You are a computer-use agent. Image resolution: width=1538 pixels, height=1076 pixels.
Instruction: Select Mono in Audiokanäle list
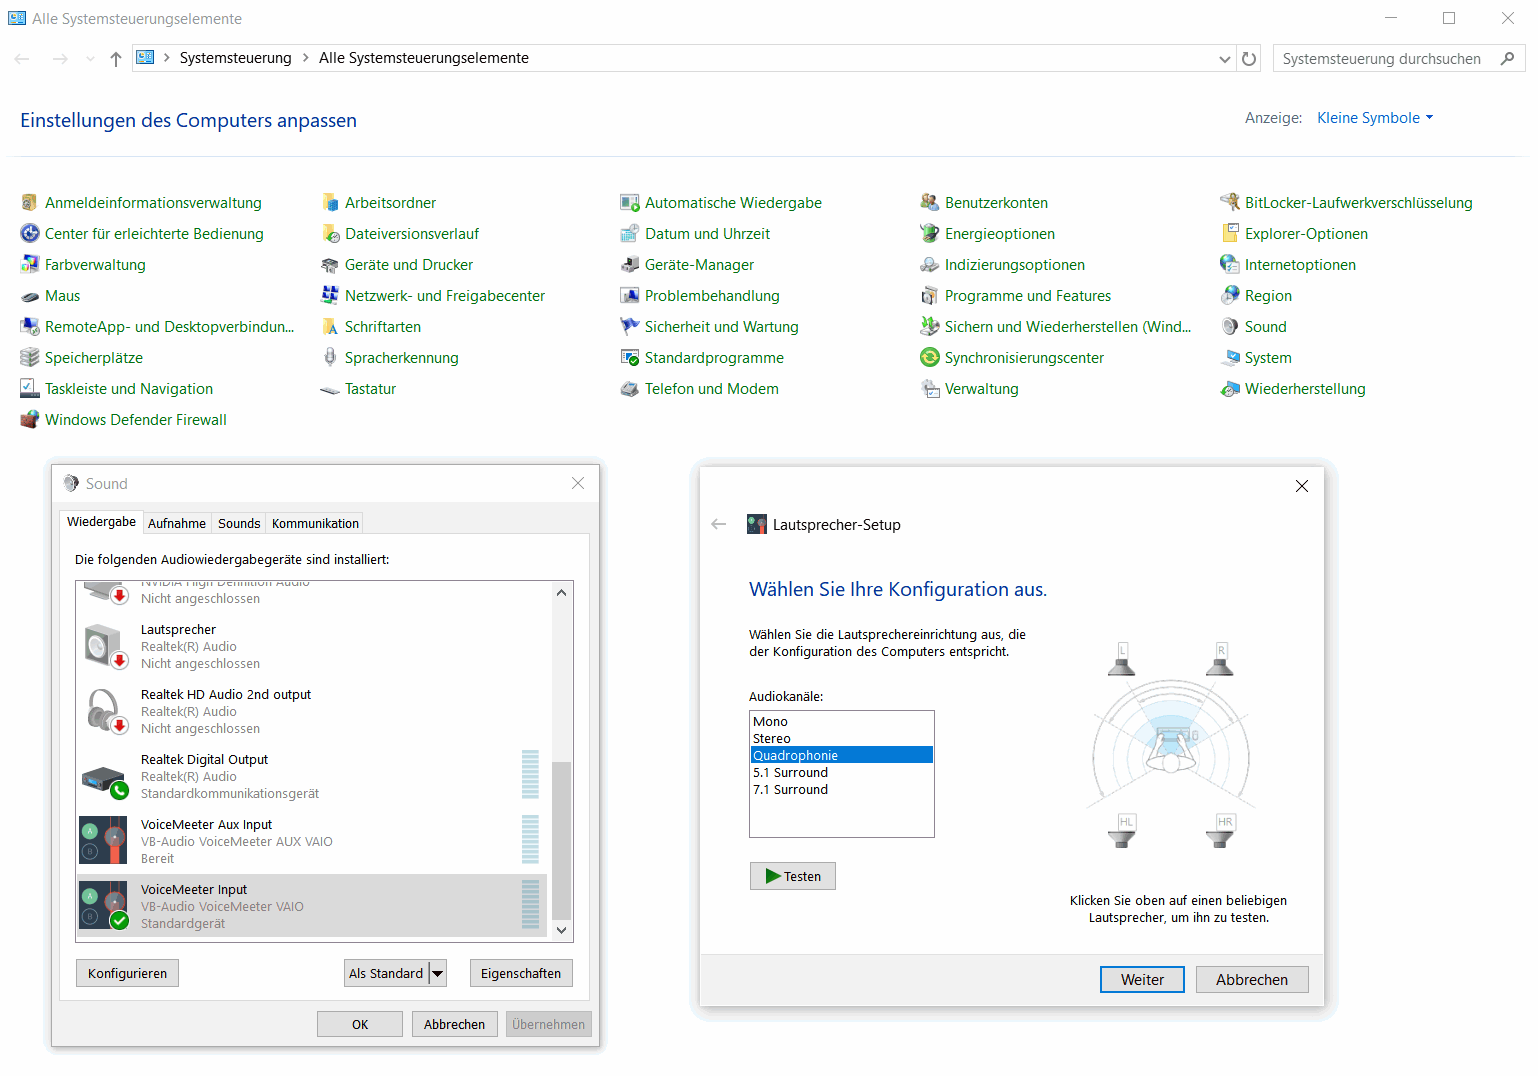coord(842,721)
